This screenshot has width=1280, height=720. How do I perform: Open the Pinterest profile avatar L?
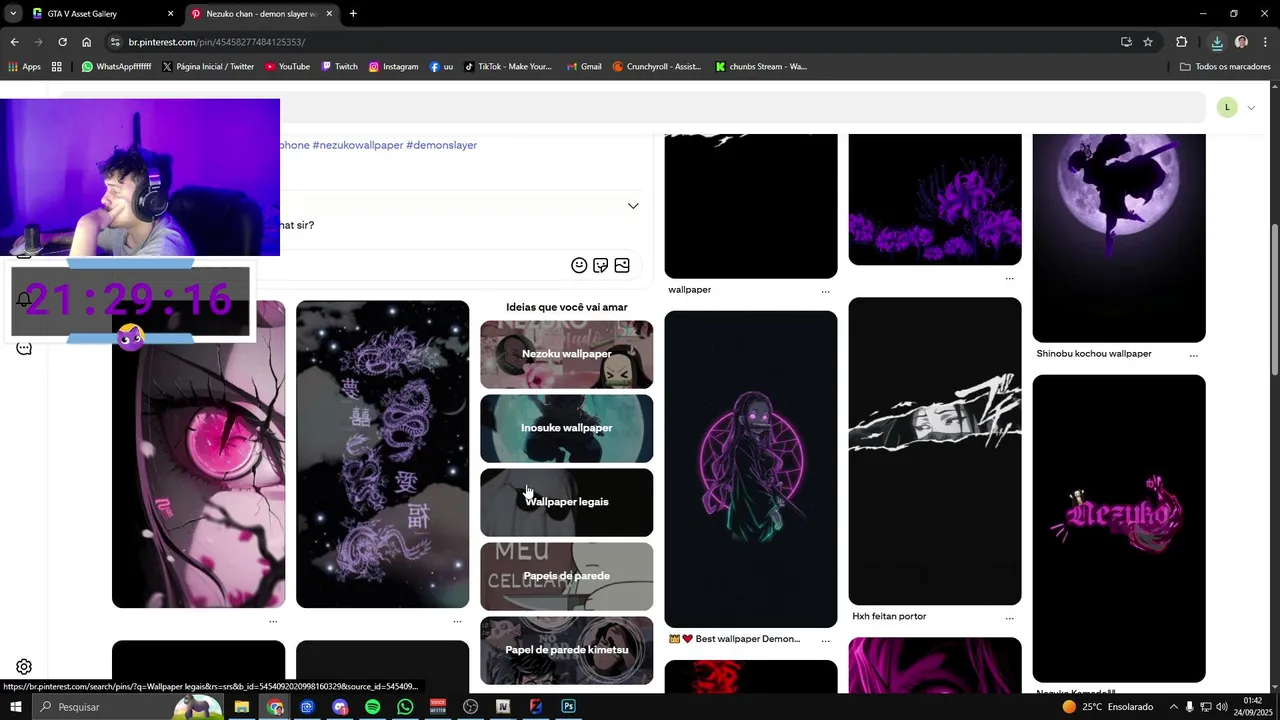[1227, 107]
